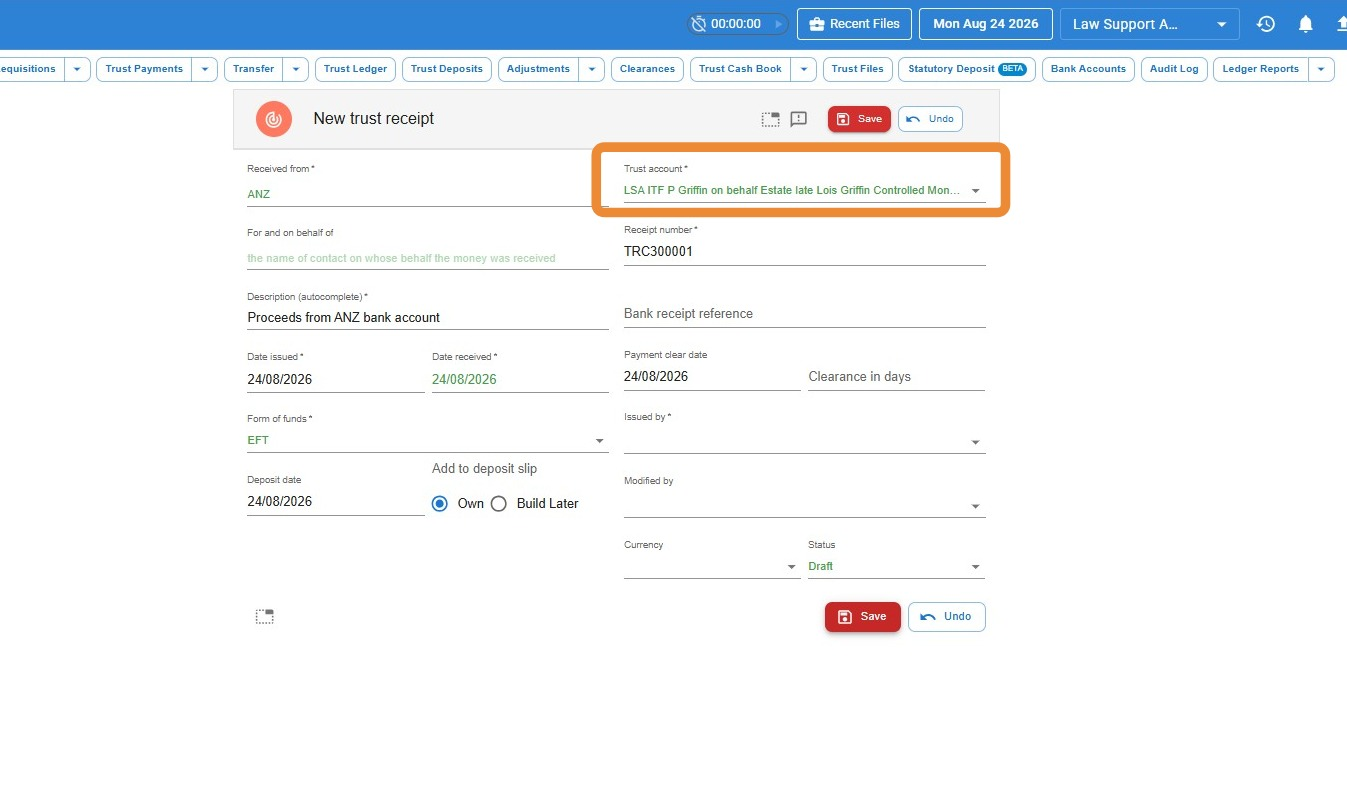Expand the Adjustments dropdown arrow

pos(591,69)
